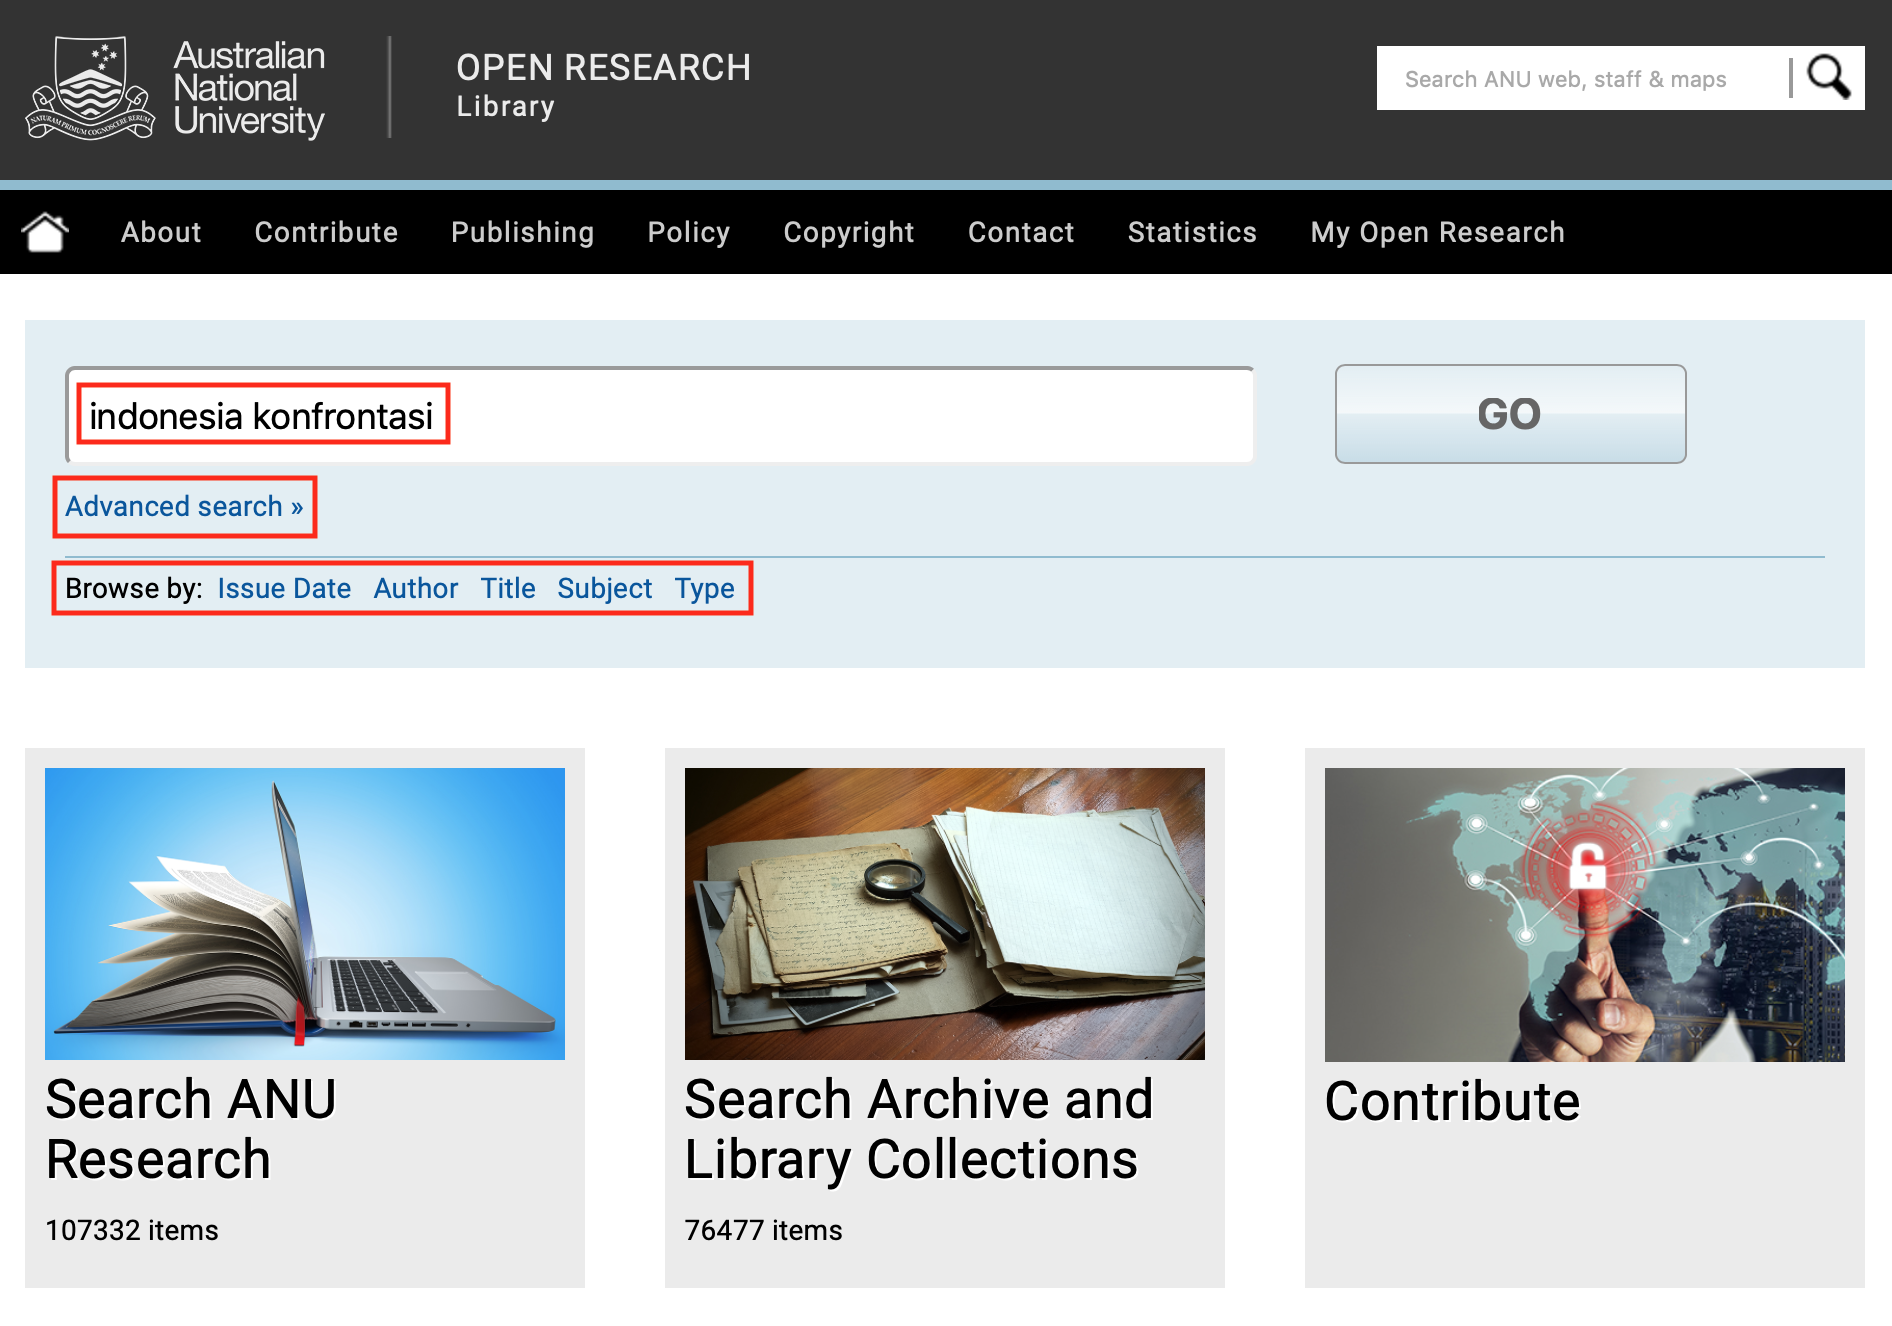The width and height of the screenshot is (1892, 1326).
Task: Open the Contribute card heading
Action: point(1452,1101)
